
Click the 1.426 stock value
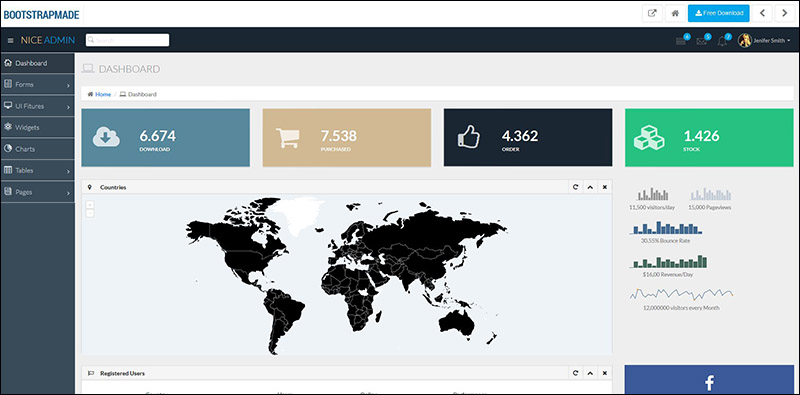tap(702, 136)
